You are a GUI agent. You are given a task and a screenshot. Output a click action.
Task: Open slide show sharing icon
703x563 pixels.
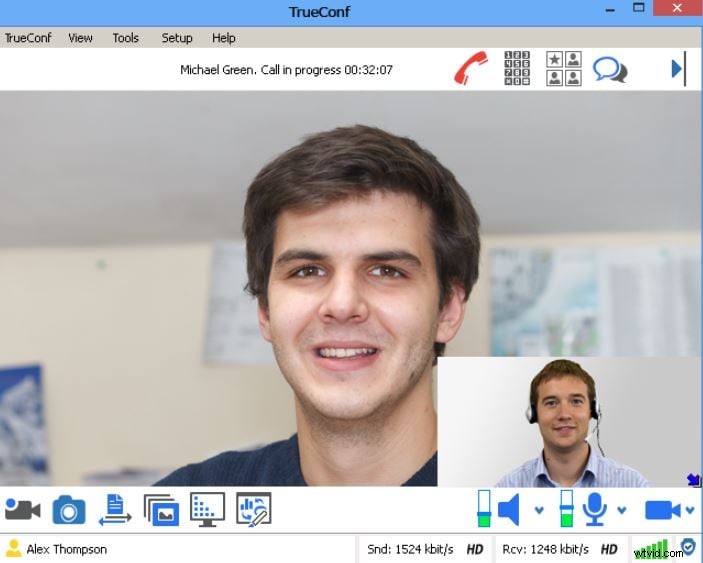[x=161, y=510]
